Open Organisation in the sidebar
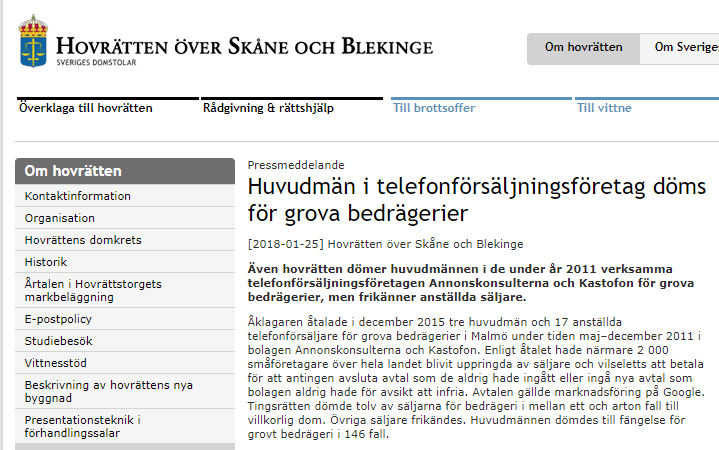Viewport: 719px width, 450px height. 125,218
